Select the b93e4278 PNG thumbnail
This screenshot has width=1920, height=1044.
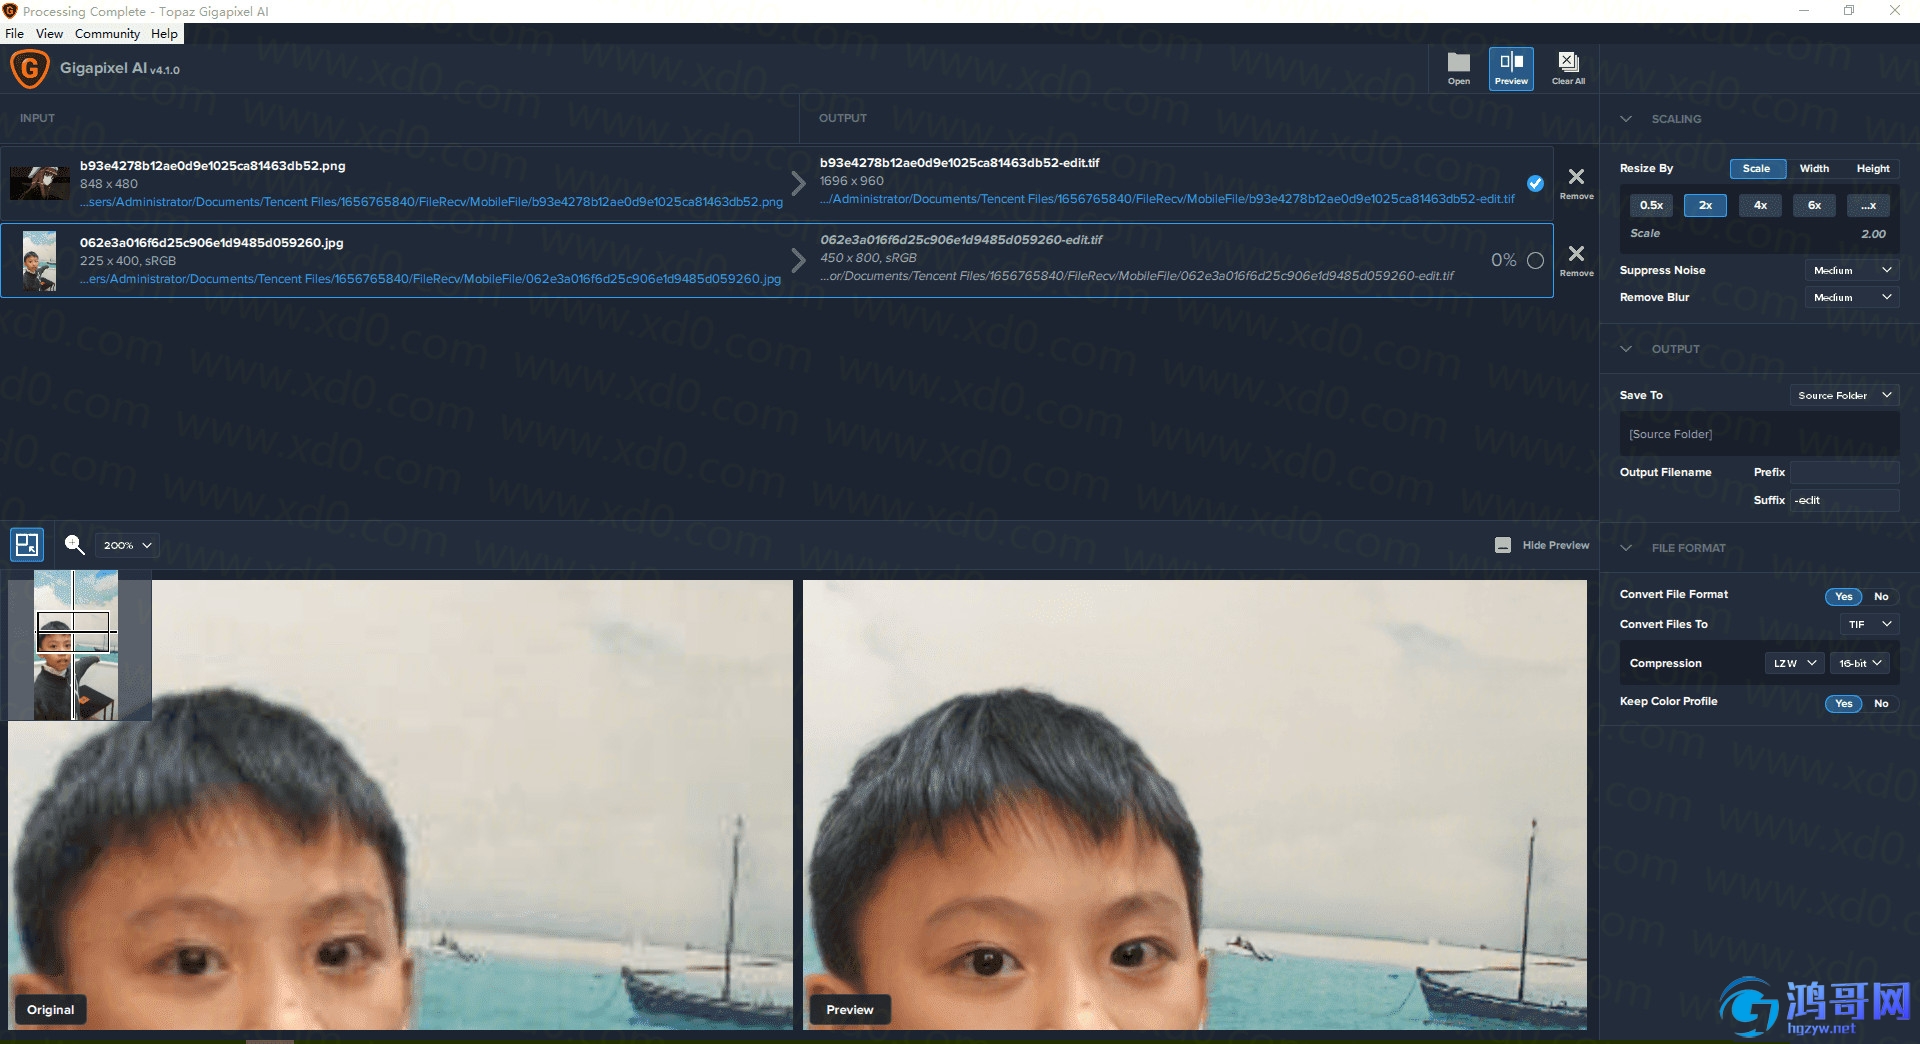(x=40, y=183)
